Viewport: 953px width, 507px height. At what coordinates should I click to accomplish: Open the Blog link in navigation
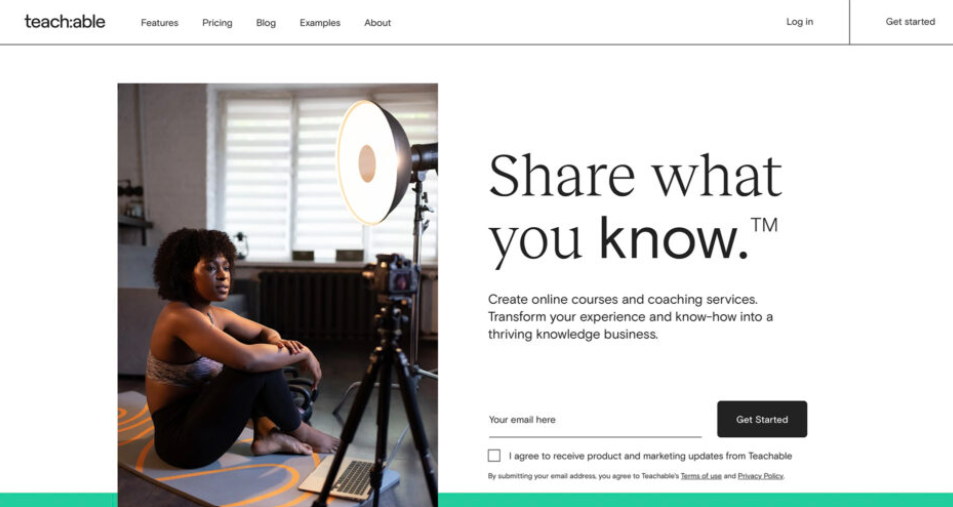tap(266, 22)
